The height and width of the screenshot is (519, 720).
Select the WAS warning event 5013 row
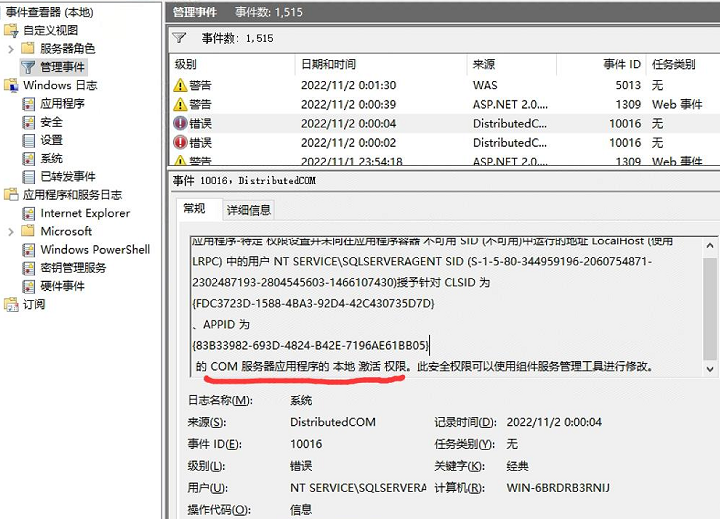click(x=440, y=85)
